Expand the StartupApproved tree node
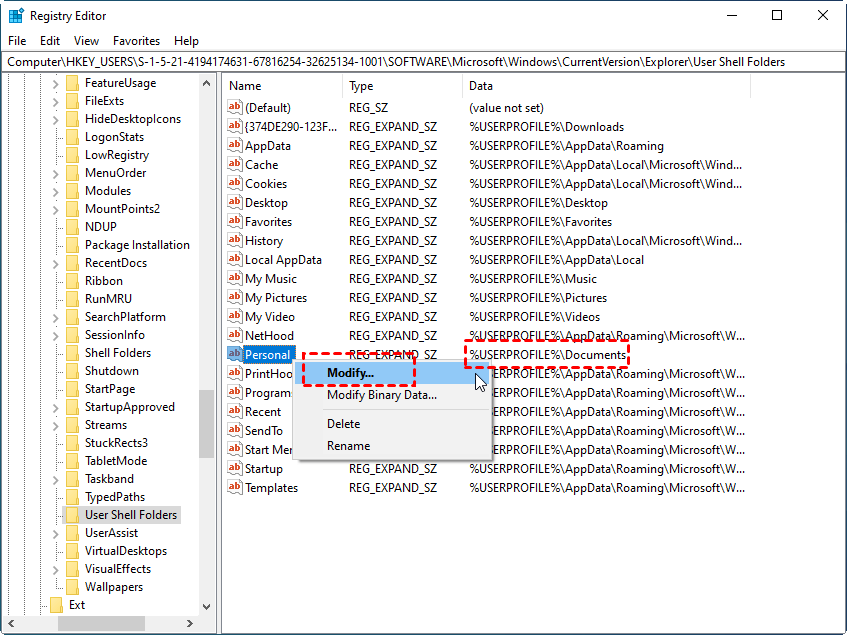Viewport: 847px width, 635px height. pos(56,407)
